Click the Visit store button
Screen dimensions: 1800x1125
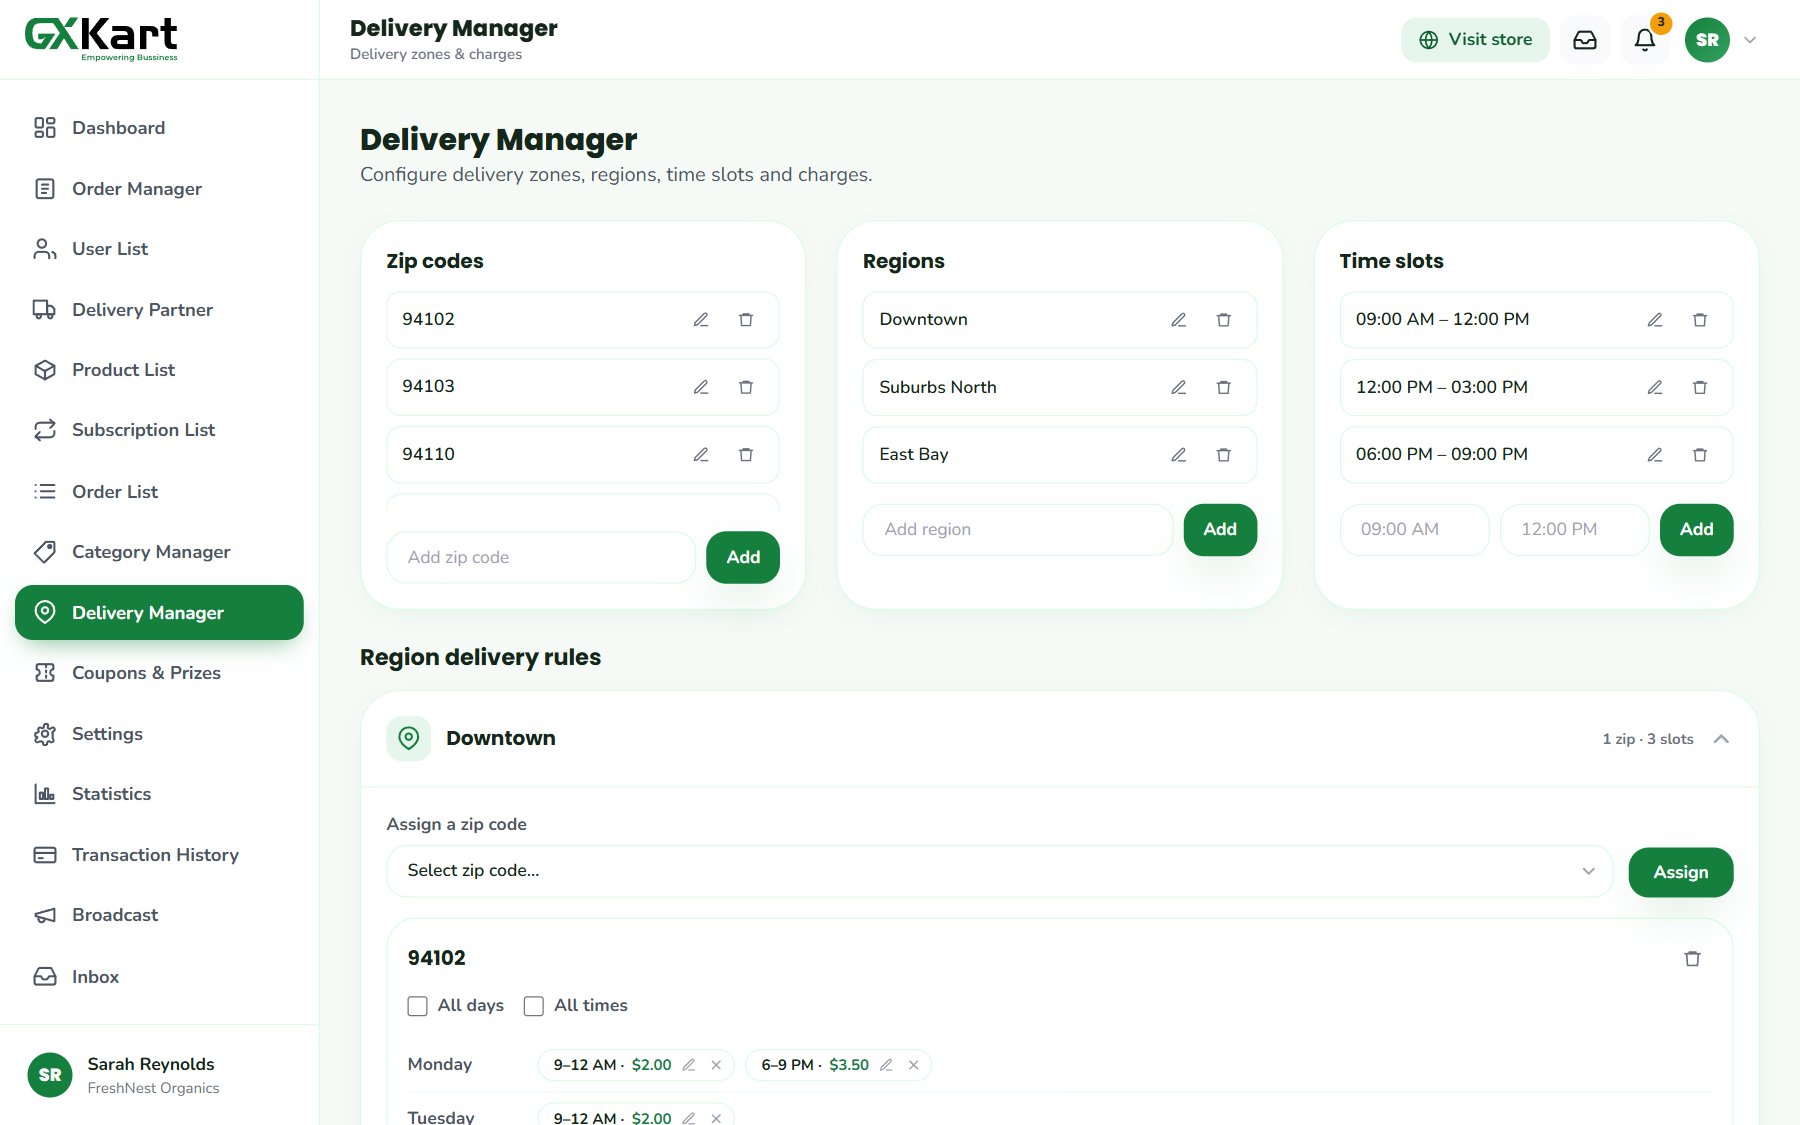coord(1475,40)
